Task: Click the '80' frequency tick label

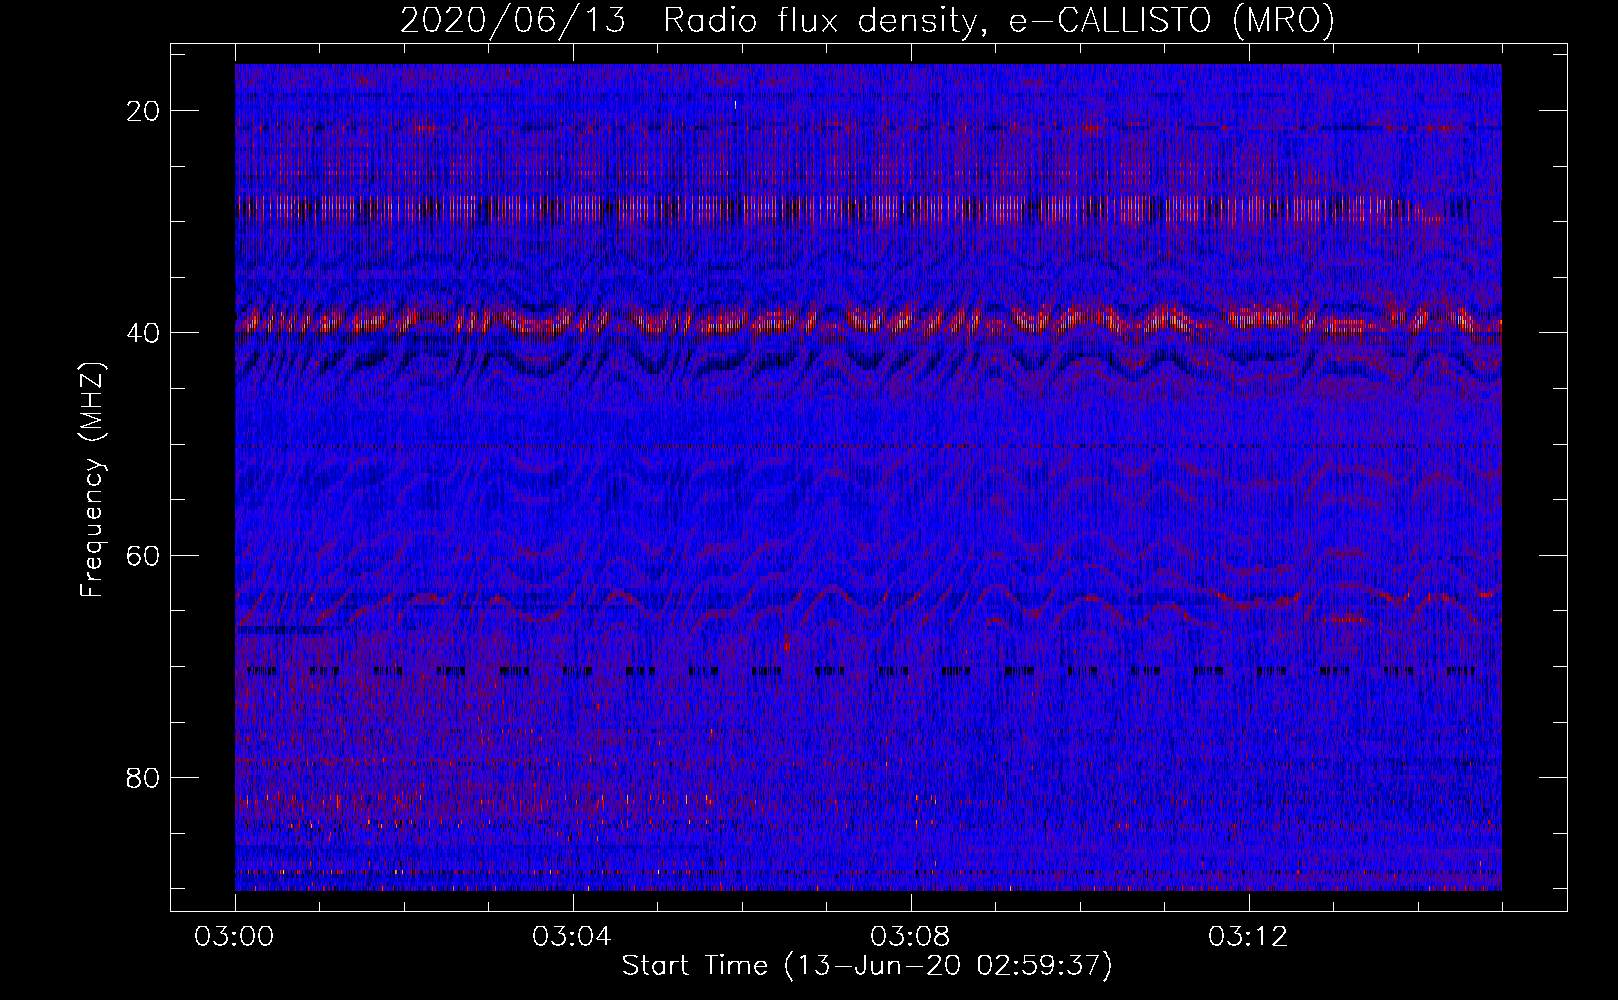Action: coord(144,777)
